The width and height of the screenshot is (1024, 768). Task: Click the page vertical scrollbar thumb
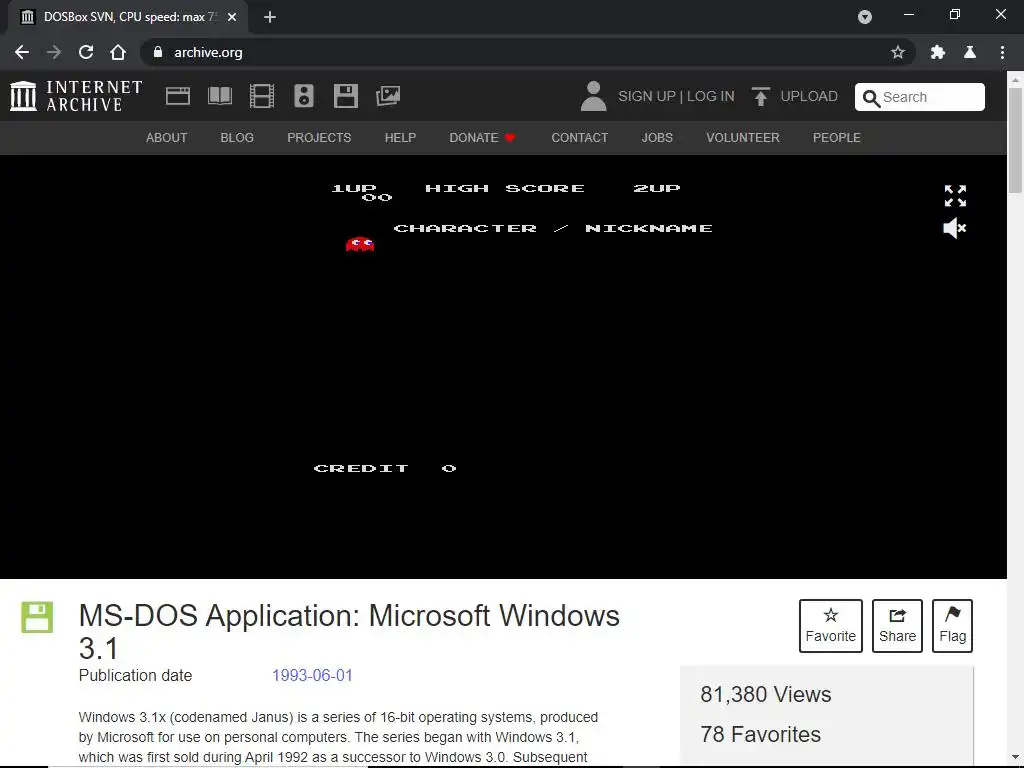coord(1015,140)
